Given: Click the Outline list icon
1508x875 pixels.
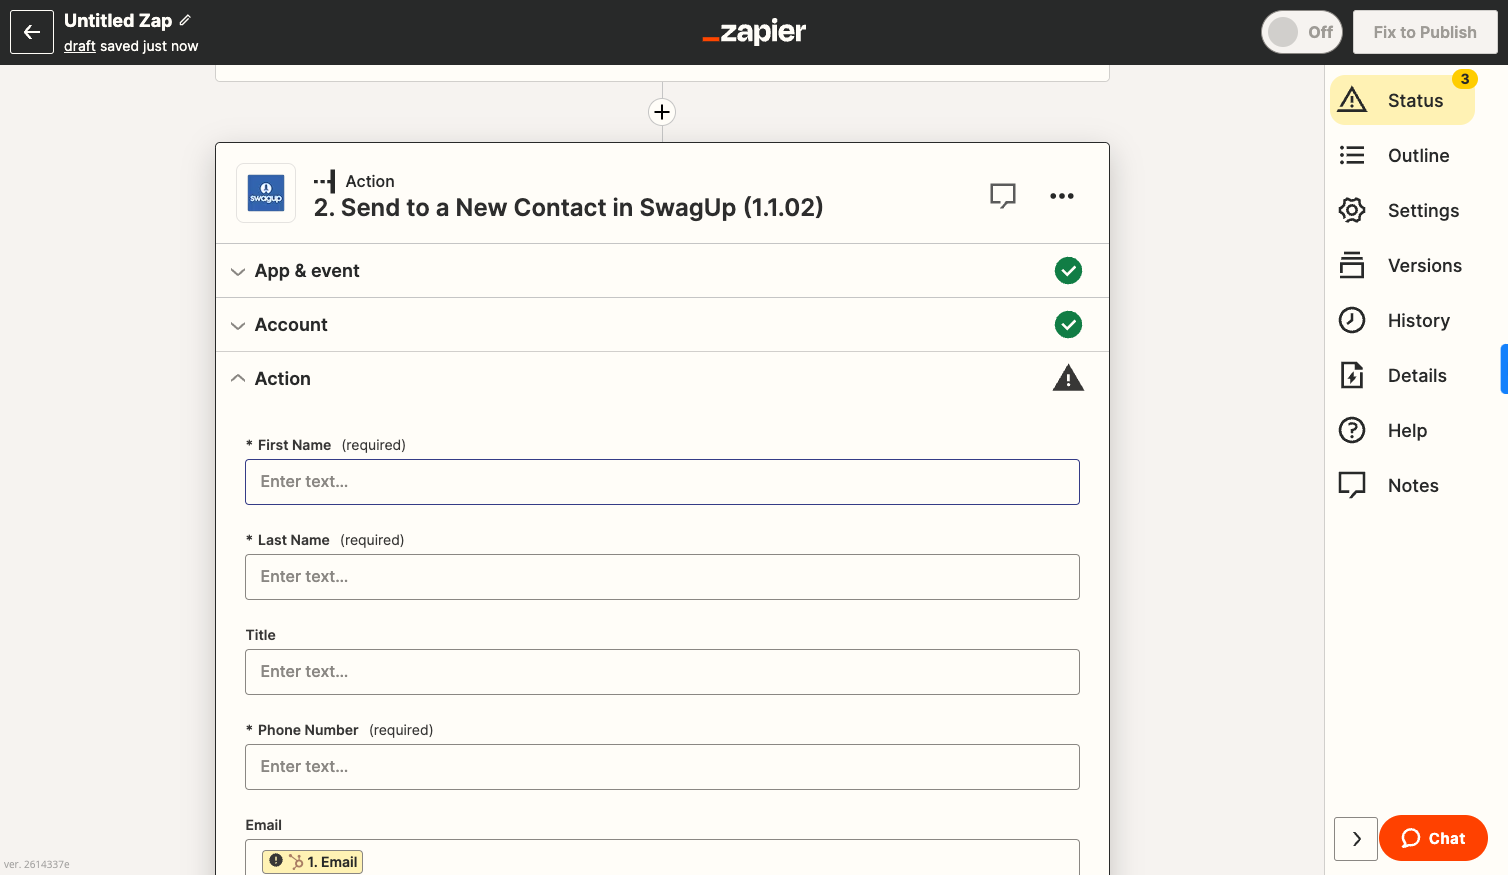Looking at the screenshot, I should [x=1352, y=155].
